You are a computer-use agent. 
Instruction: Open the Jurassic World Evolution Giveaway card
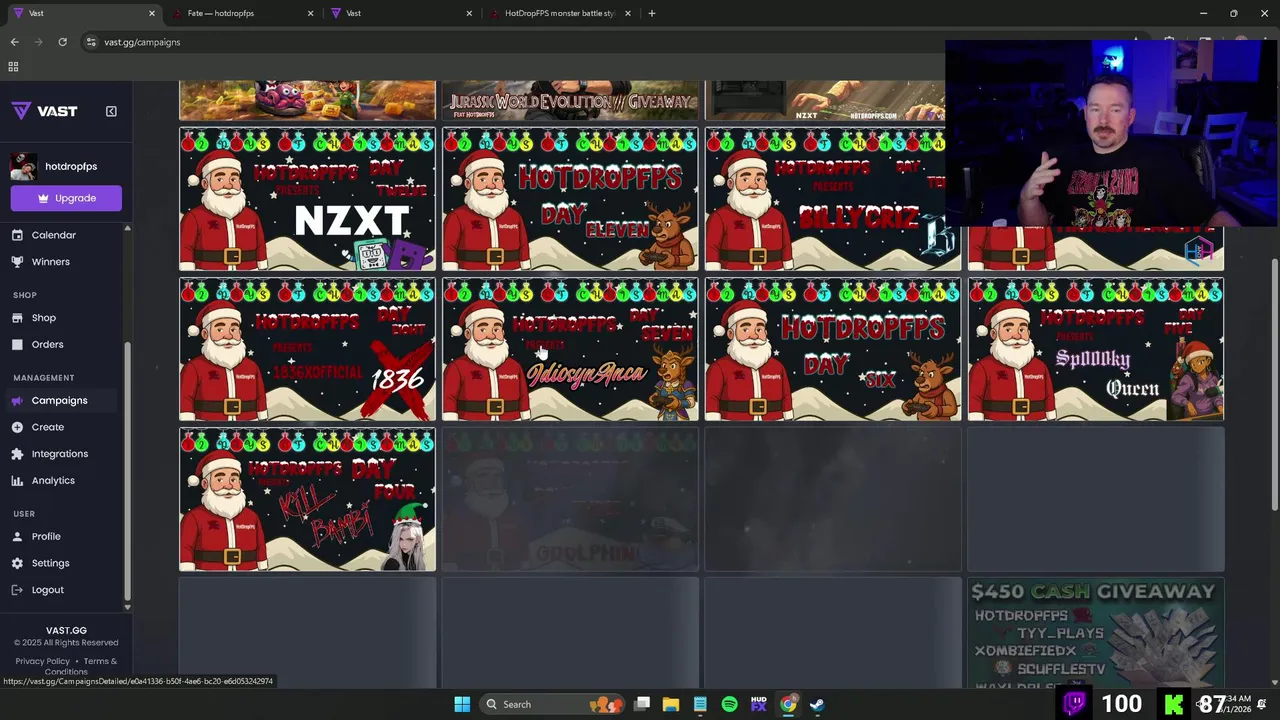(x=570, y=100)
